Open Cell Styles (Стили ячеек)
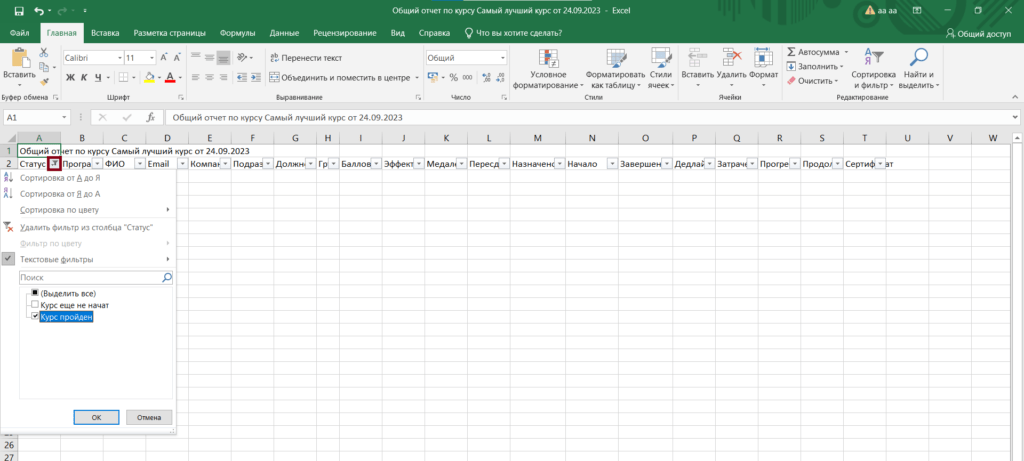The width and height of the screenshot is (1024, 461). [x=662, y=69]
